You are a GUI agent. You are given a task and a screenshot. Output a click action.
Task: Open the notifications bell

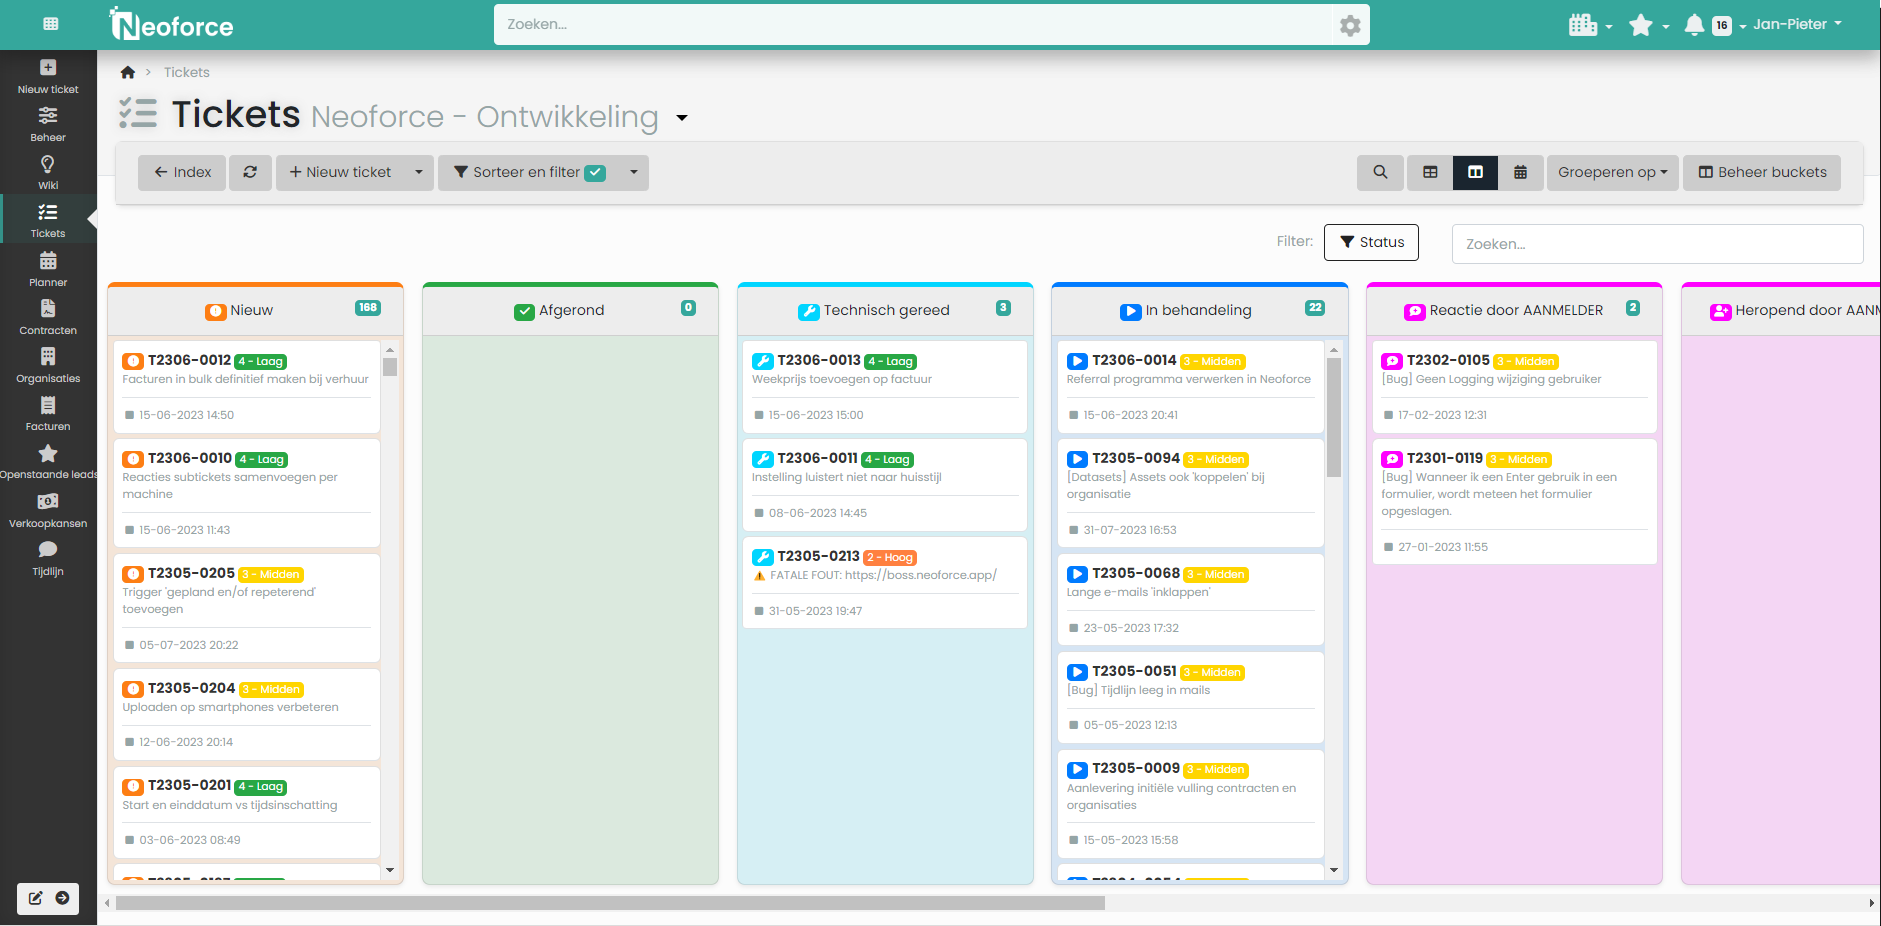(1694, 24)
